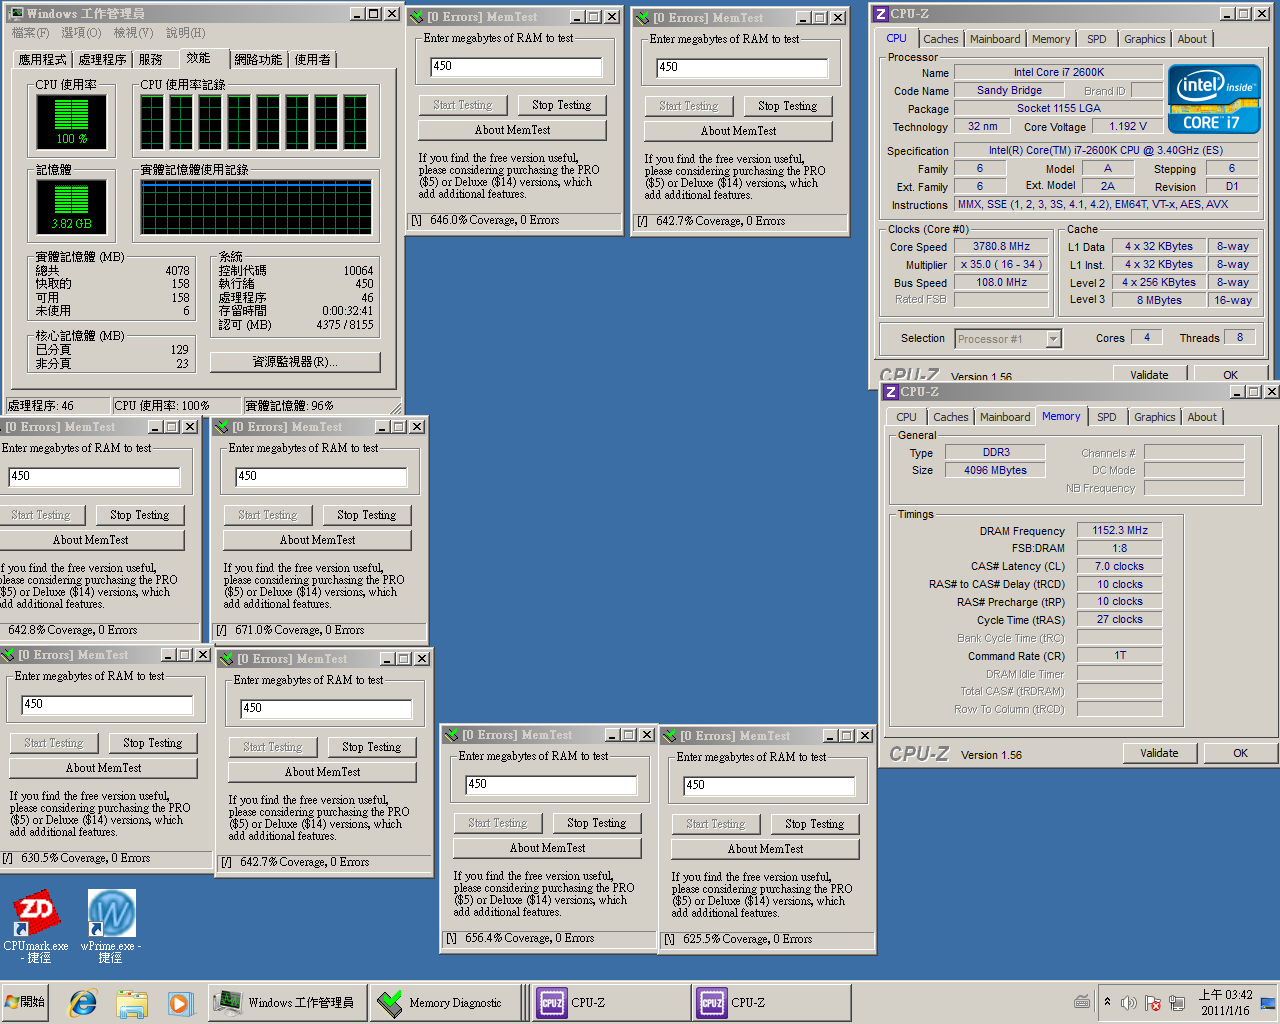1280x1024 pixels.
Task: Click '671.0% Coverage, 0 Errors' status text
Action: pos(300,630)
